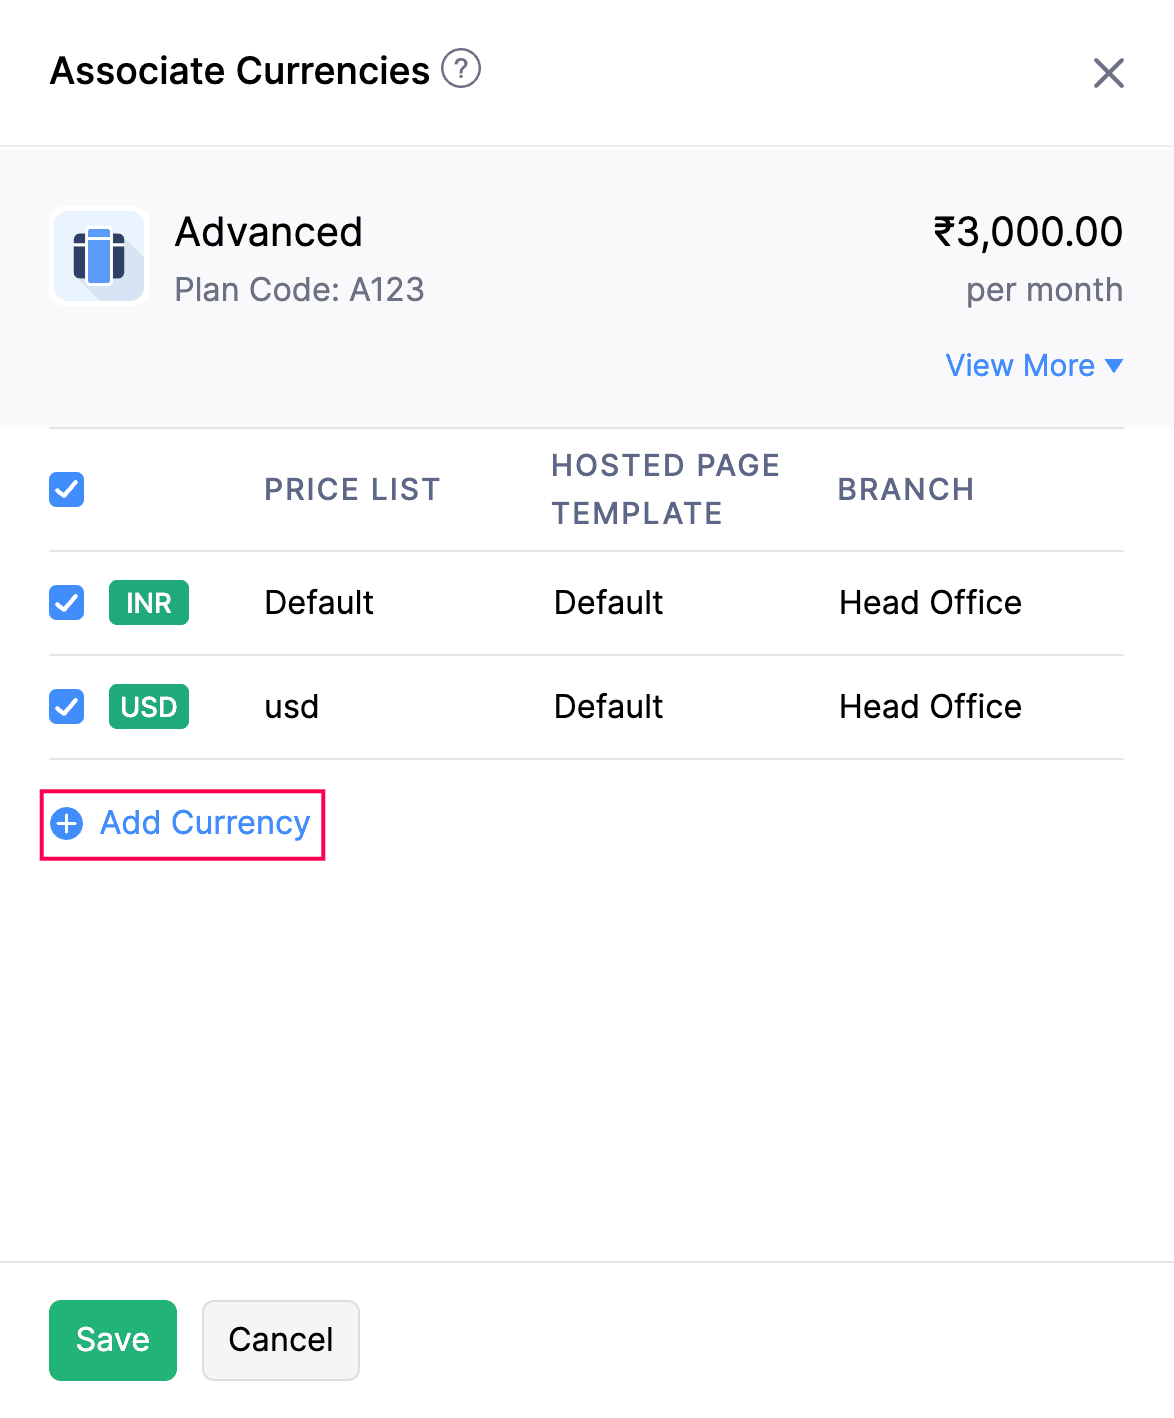Click the Advanced plan product icon
Viewport: 1174px width, 1418px height.
(99, 256)
